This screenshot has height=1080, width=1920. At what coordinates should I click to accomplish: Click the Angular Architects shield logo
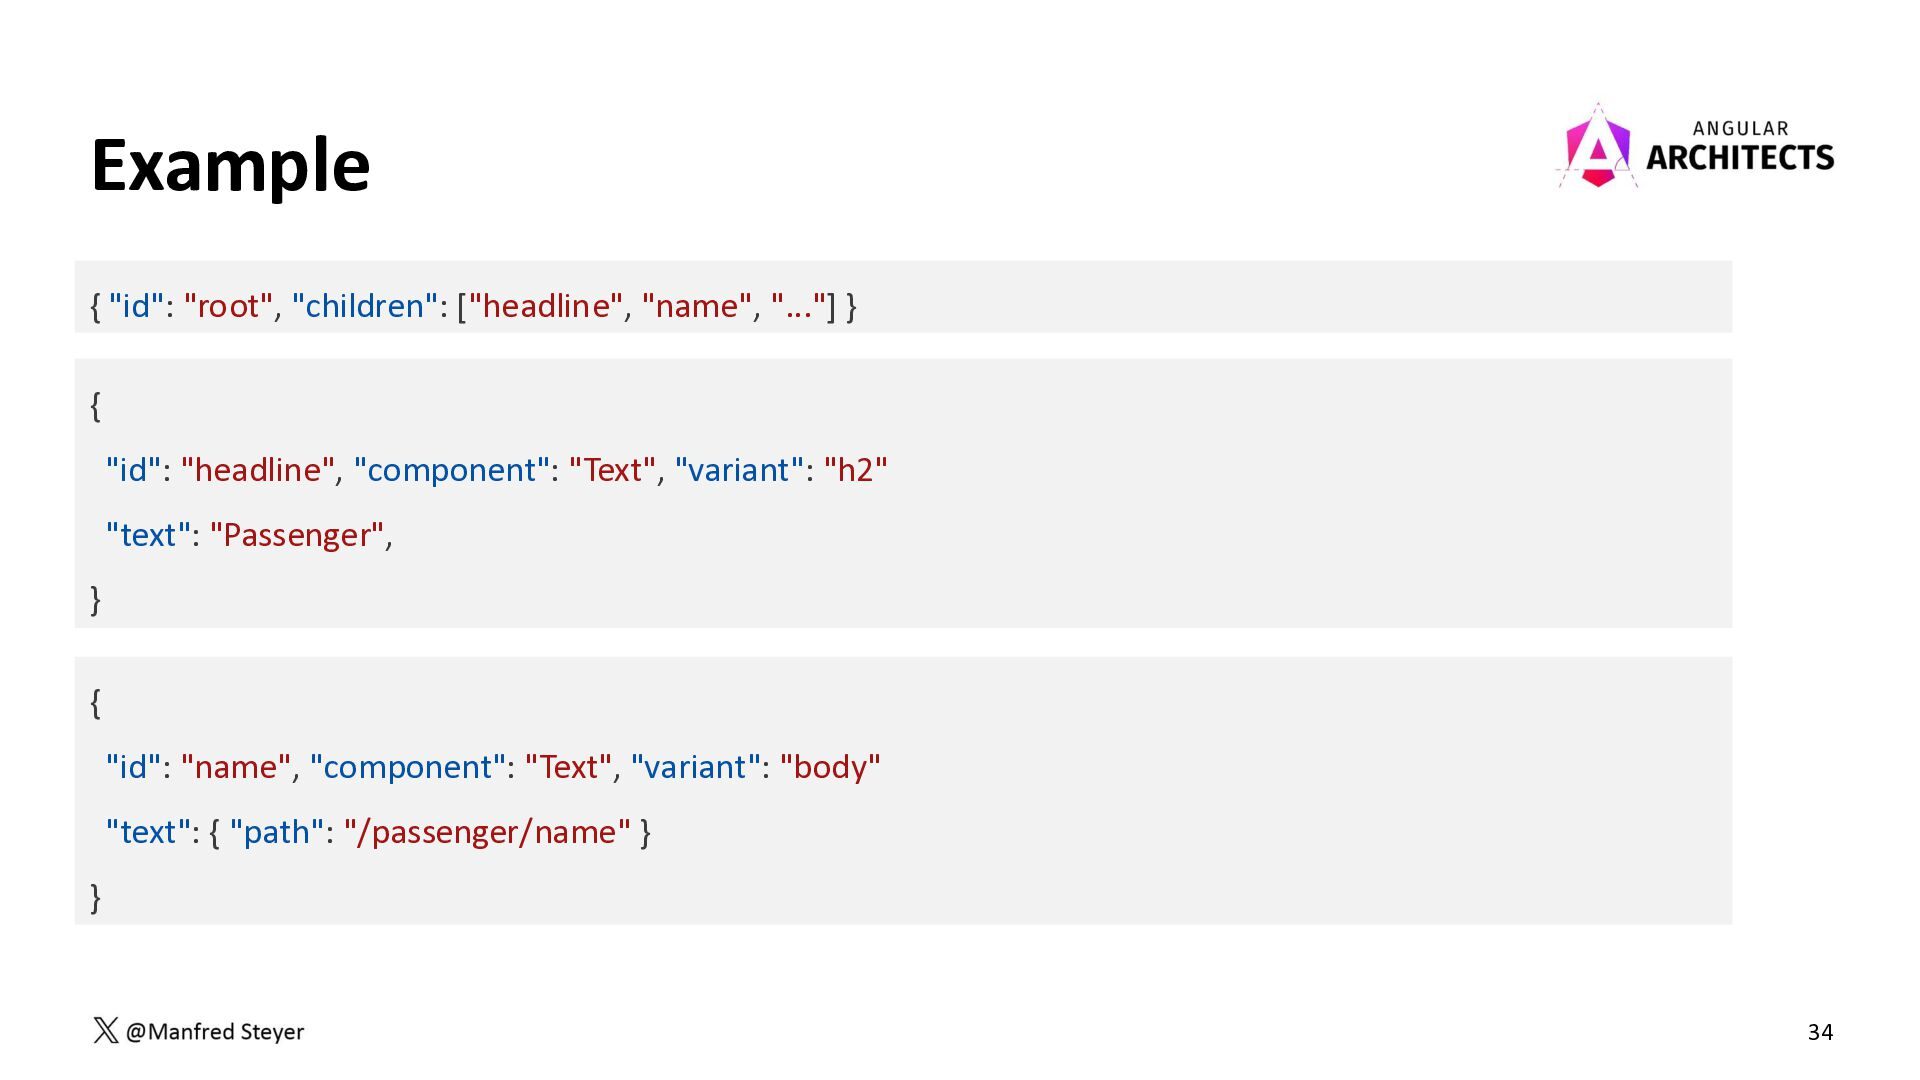tap(1597, 146)
